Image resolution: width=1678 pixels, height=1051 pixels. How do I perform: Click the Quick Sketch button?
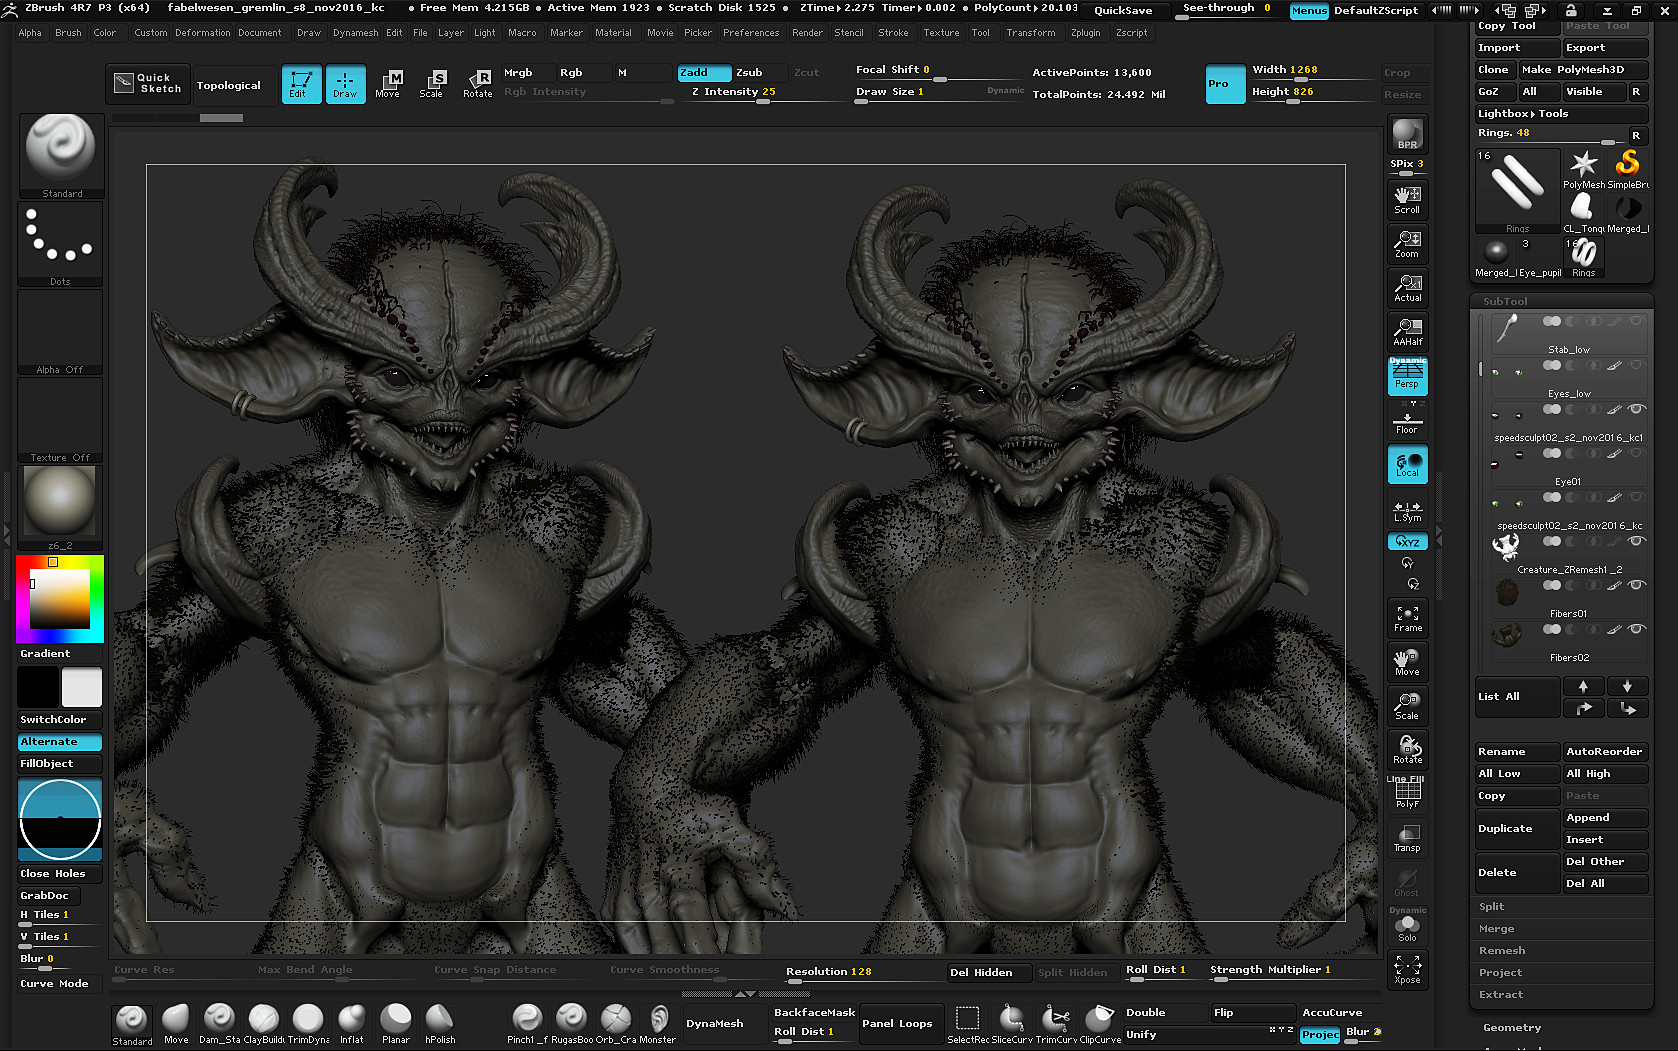coord(148,84)
